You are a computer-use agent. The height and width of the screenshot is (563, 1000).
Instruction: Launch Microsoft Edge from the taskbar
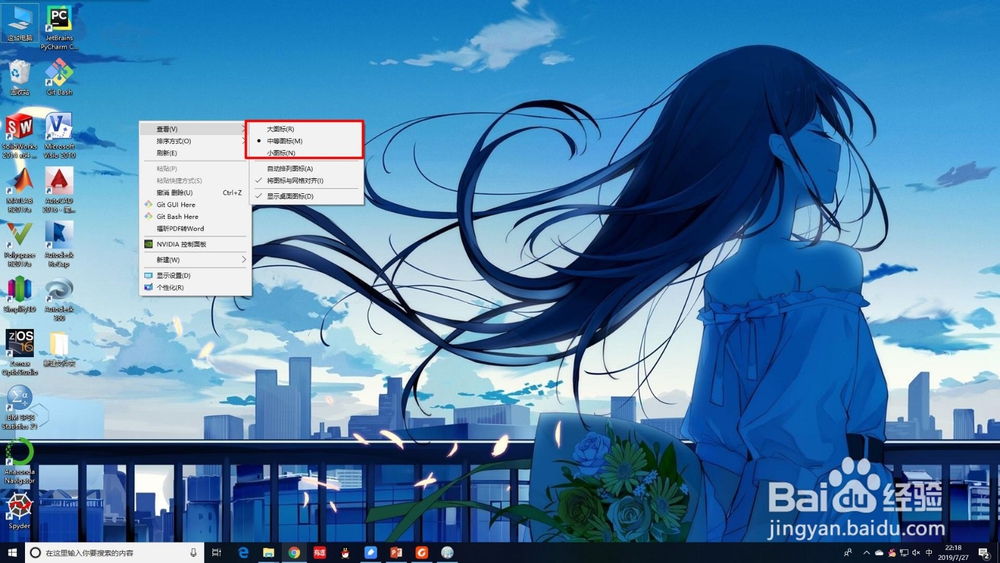tap(243, 553)
